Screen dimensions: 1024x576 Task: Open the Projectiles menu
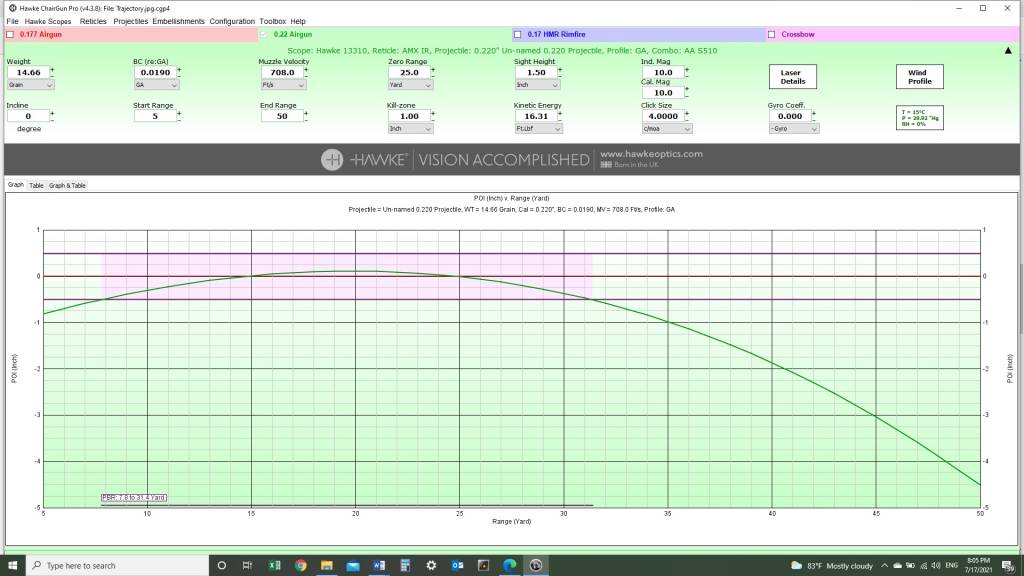click(130, 22)
